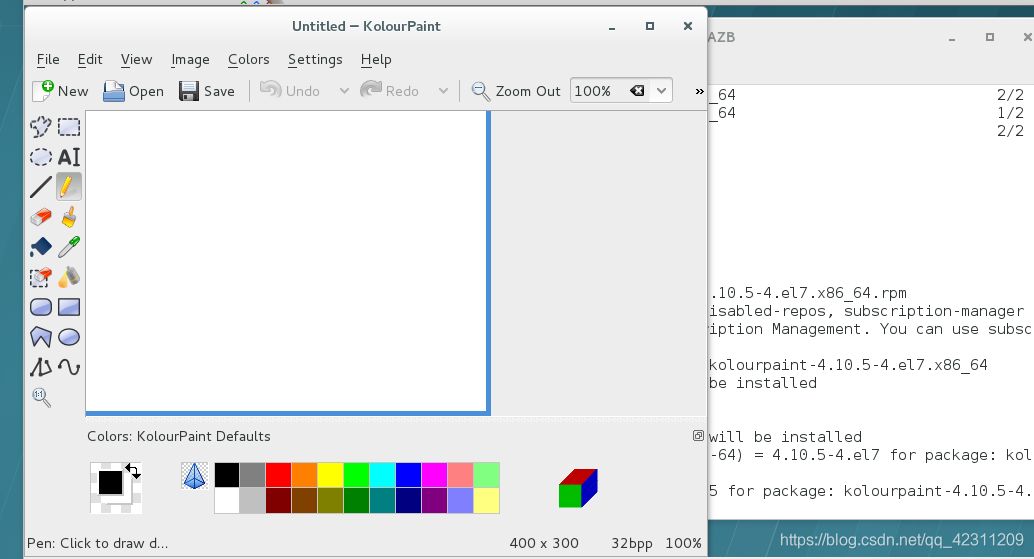
Task: Create a New image from toolbar
Action: pos(61,91)
